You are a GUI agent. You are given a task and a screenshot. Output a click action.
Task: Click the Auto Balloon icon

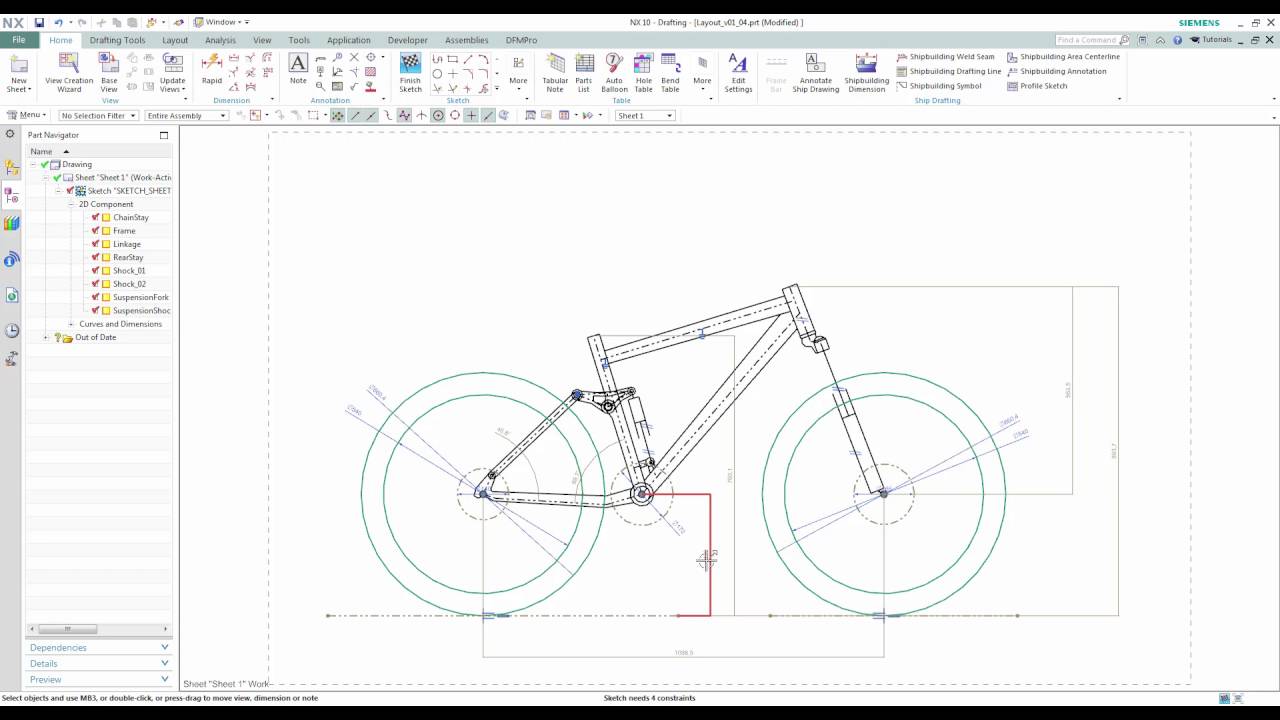pyautogui.click(x=614, y=64)
